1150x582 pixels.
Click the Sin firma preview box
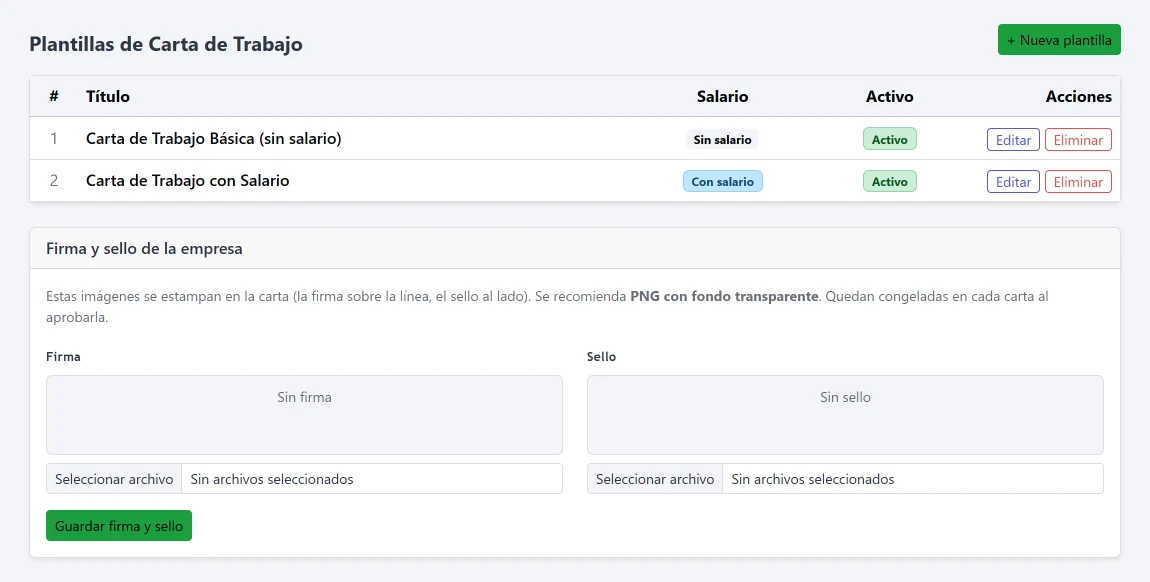[304, 415]
